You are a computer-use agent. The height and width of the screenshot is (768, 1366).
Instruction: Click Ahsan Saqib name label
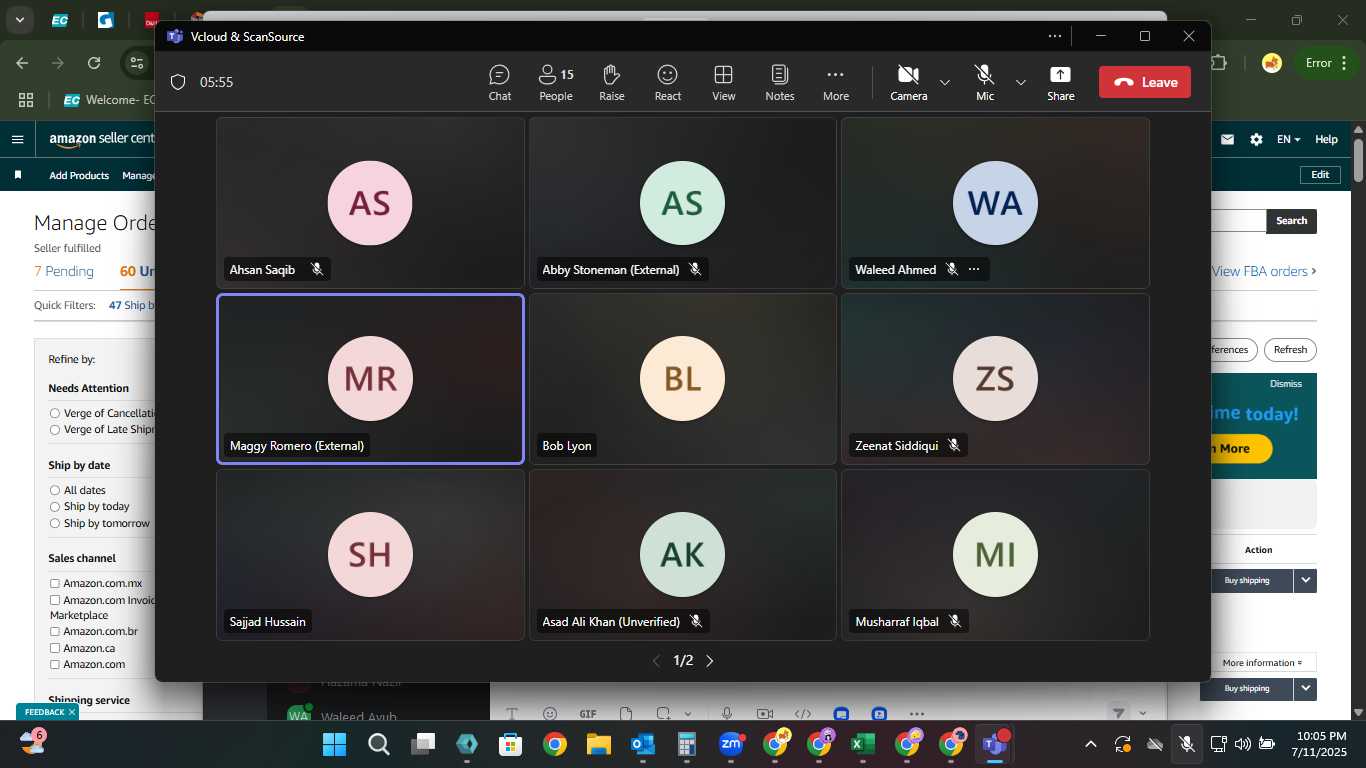pos(262,270)
